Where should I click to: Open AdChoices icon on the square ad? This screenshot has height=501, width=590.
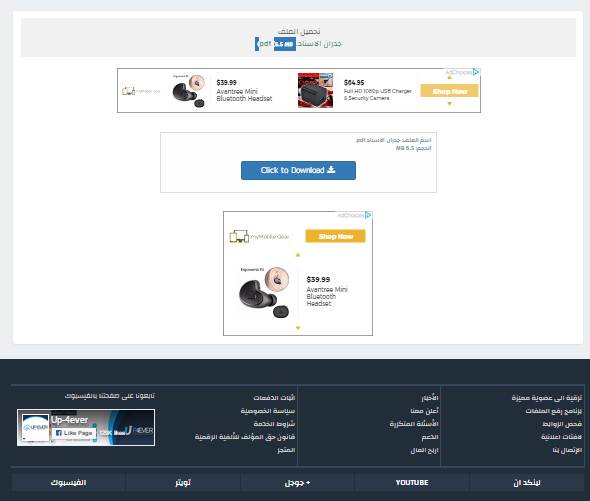(x=368, y=215)
